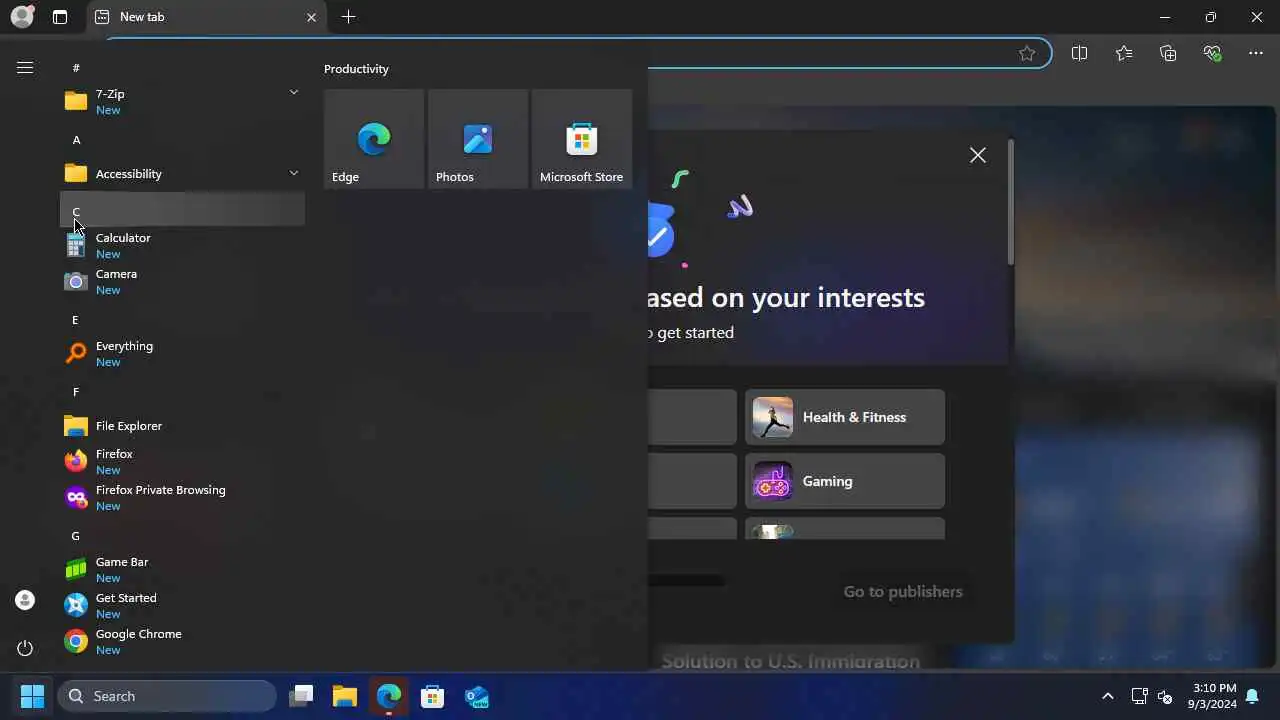
Task: Select Health & Fitness interest
Action: 845,417
